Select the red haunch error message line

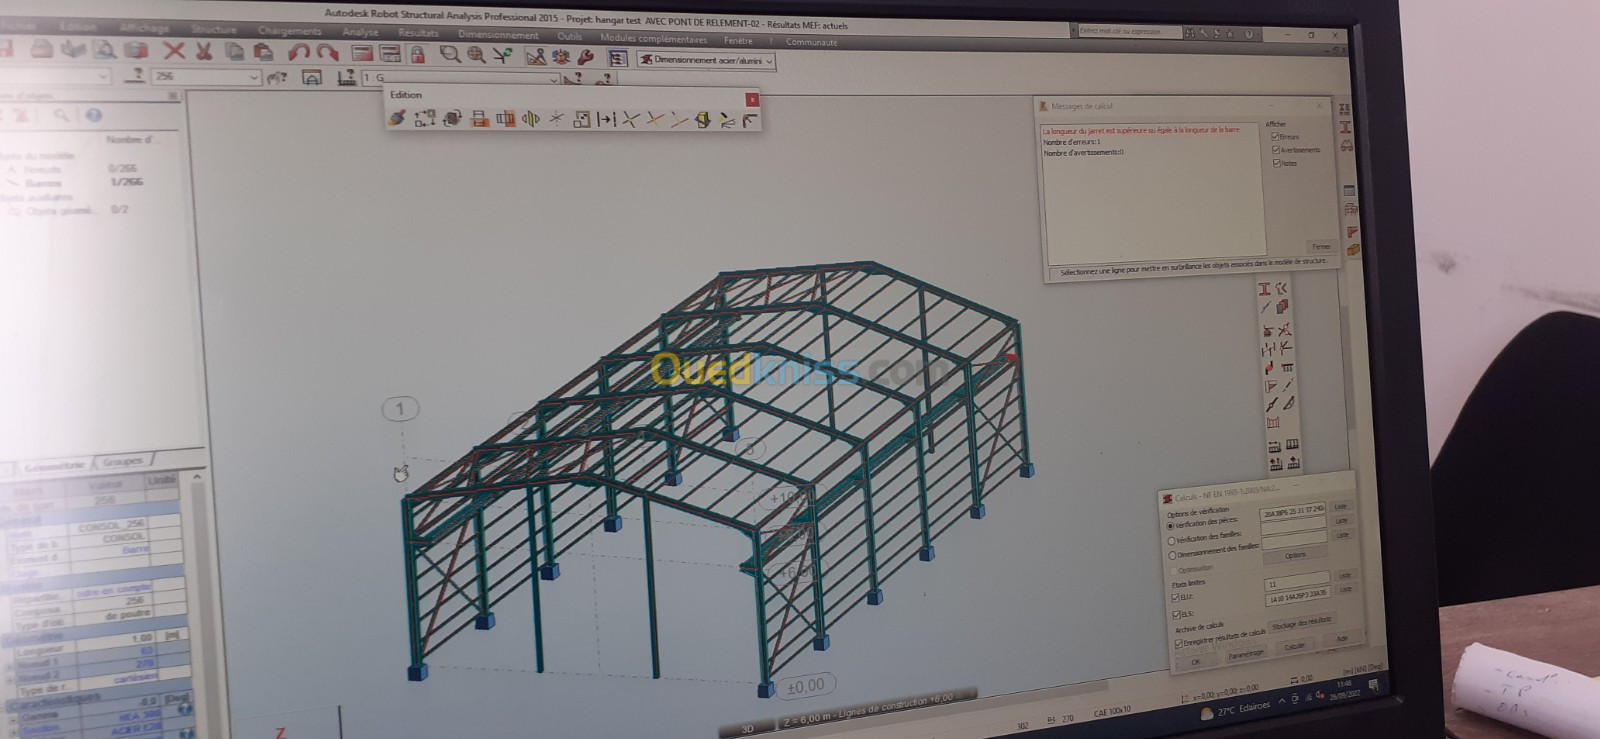pos(1140,130)
